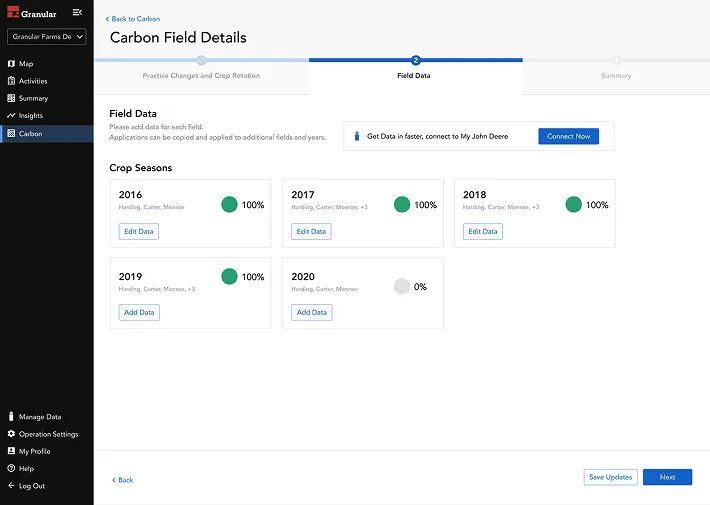Follow the Back to Carbon link
This screenshot has width=710, height=505.
[x=133, y=19]
